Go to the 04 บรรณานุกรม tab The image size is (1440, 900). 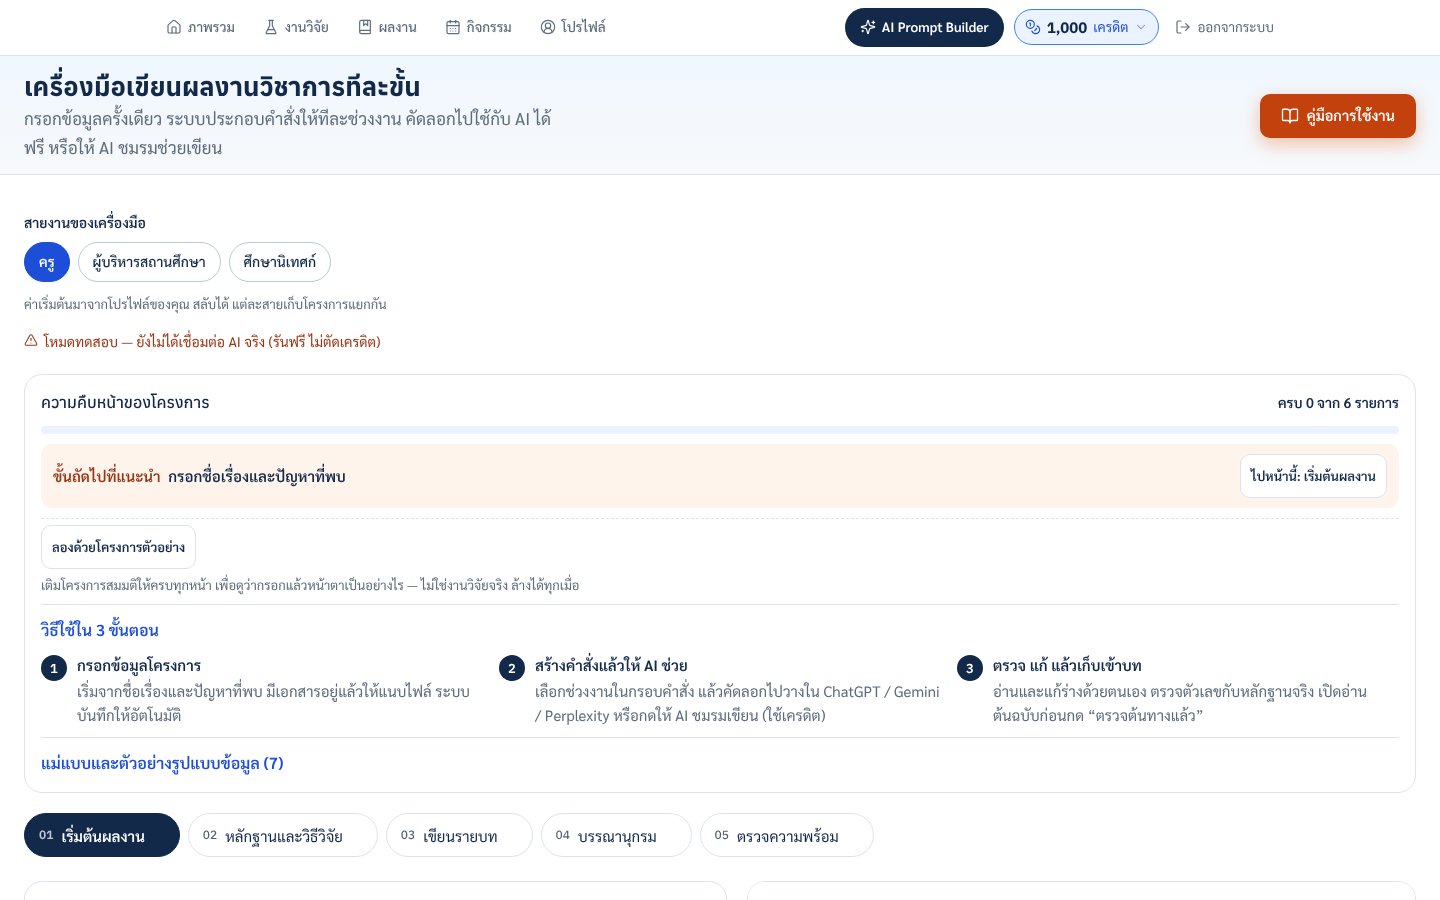[616, 835]
